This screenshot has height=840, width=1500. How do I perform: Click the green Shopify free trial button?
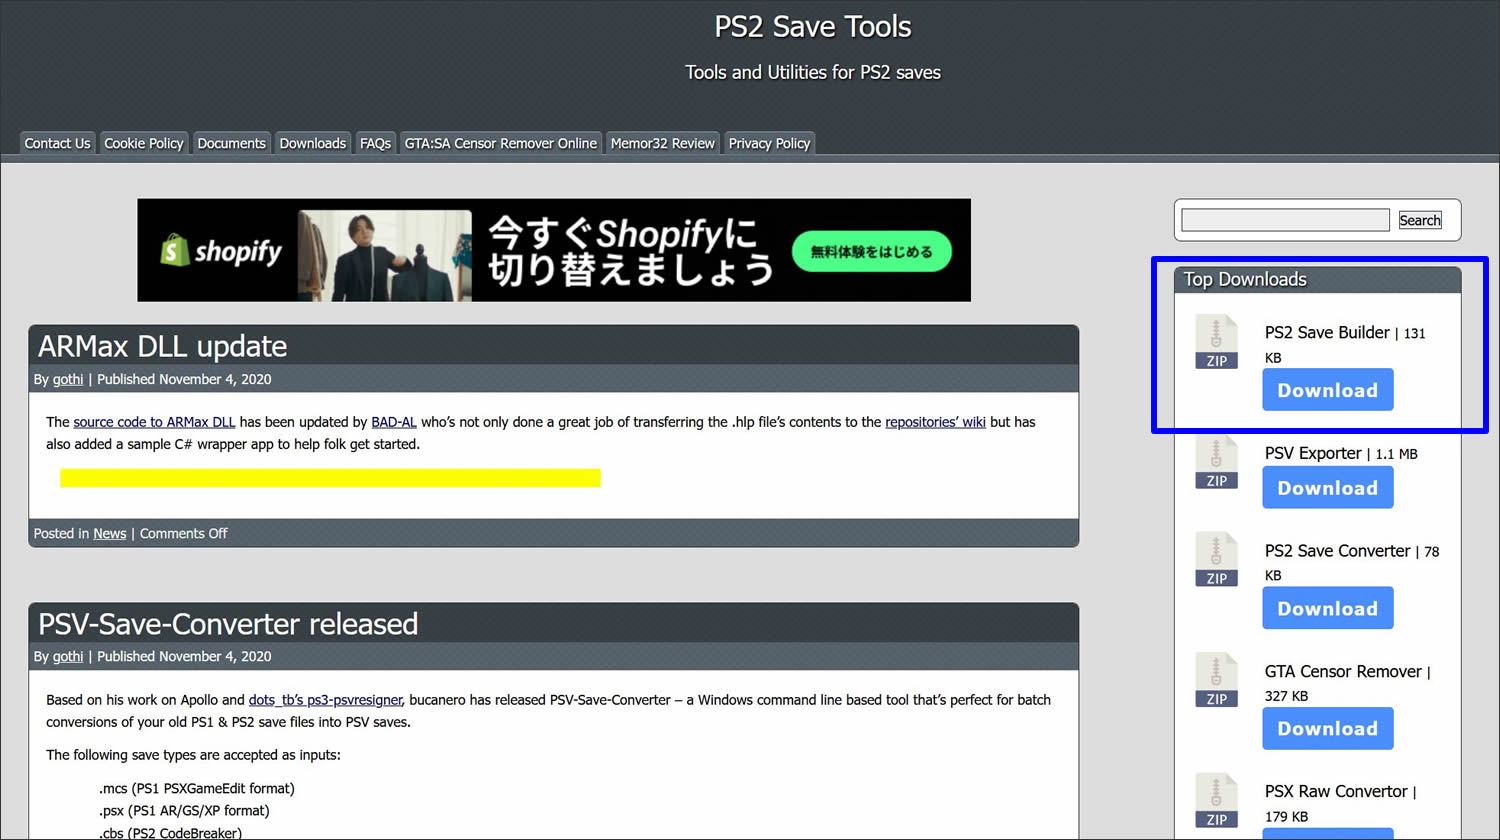(871, 251)
